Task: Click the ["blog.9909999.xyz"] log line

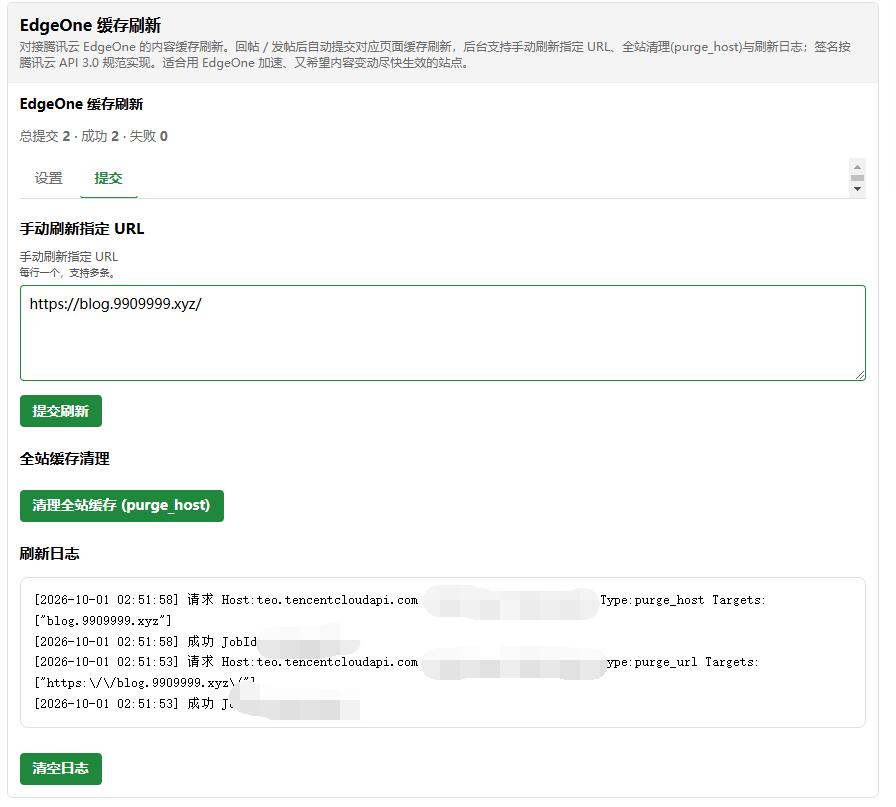Action: click(103, 621)
